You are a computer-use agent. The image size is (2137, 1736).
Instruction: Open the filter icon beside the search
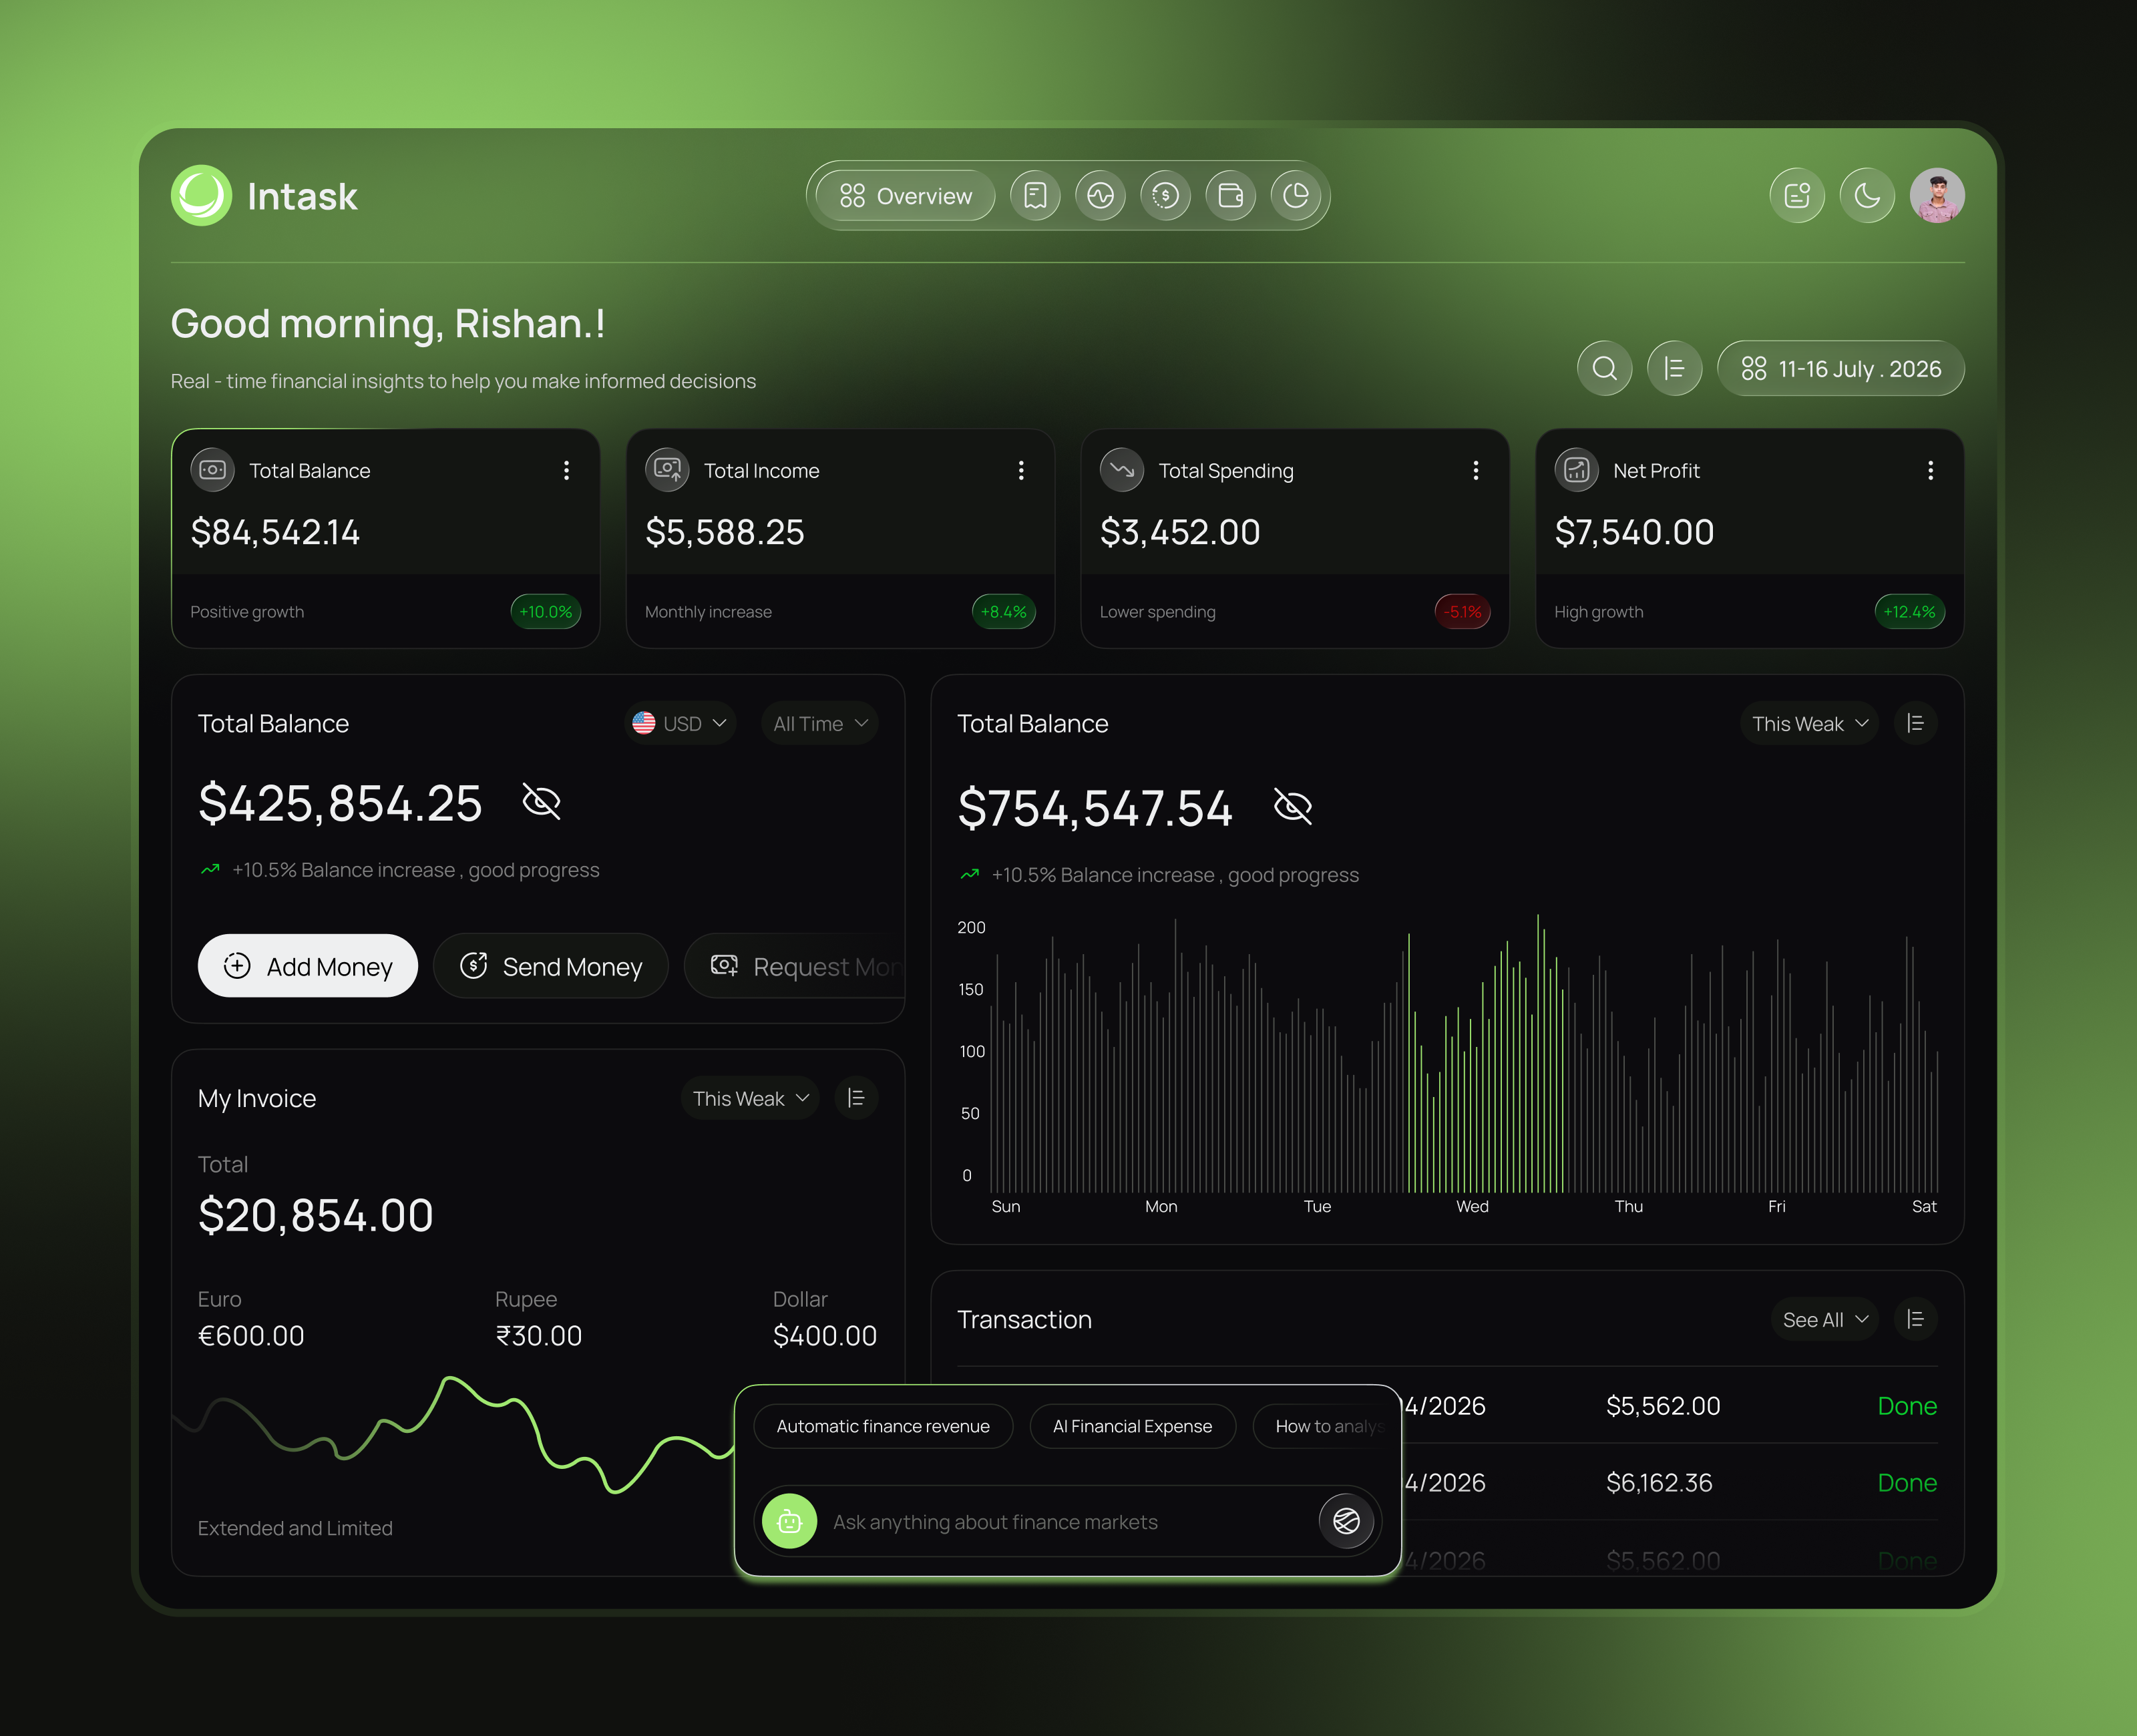[1675, 369]
